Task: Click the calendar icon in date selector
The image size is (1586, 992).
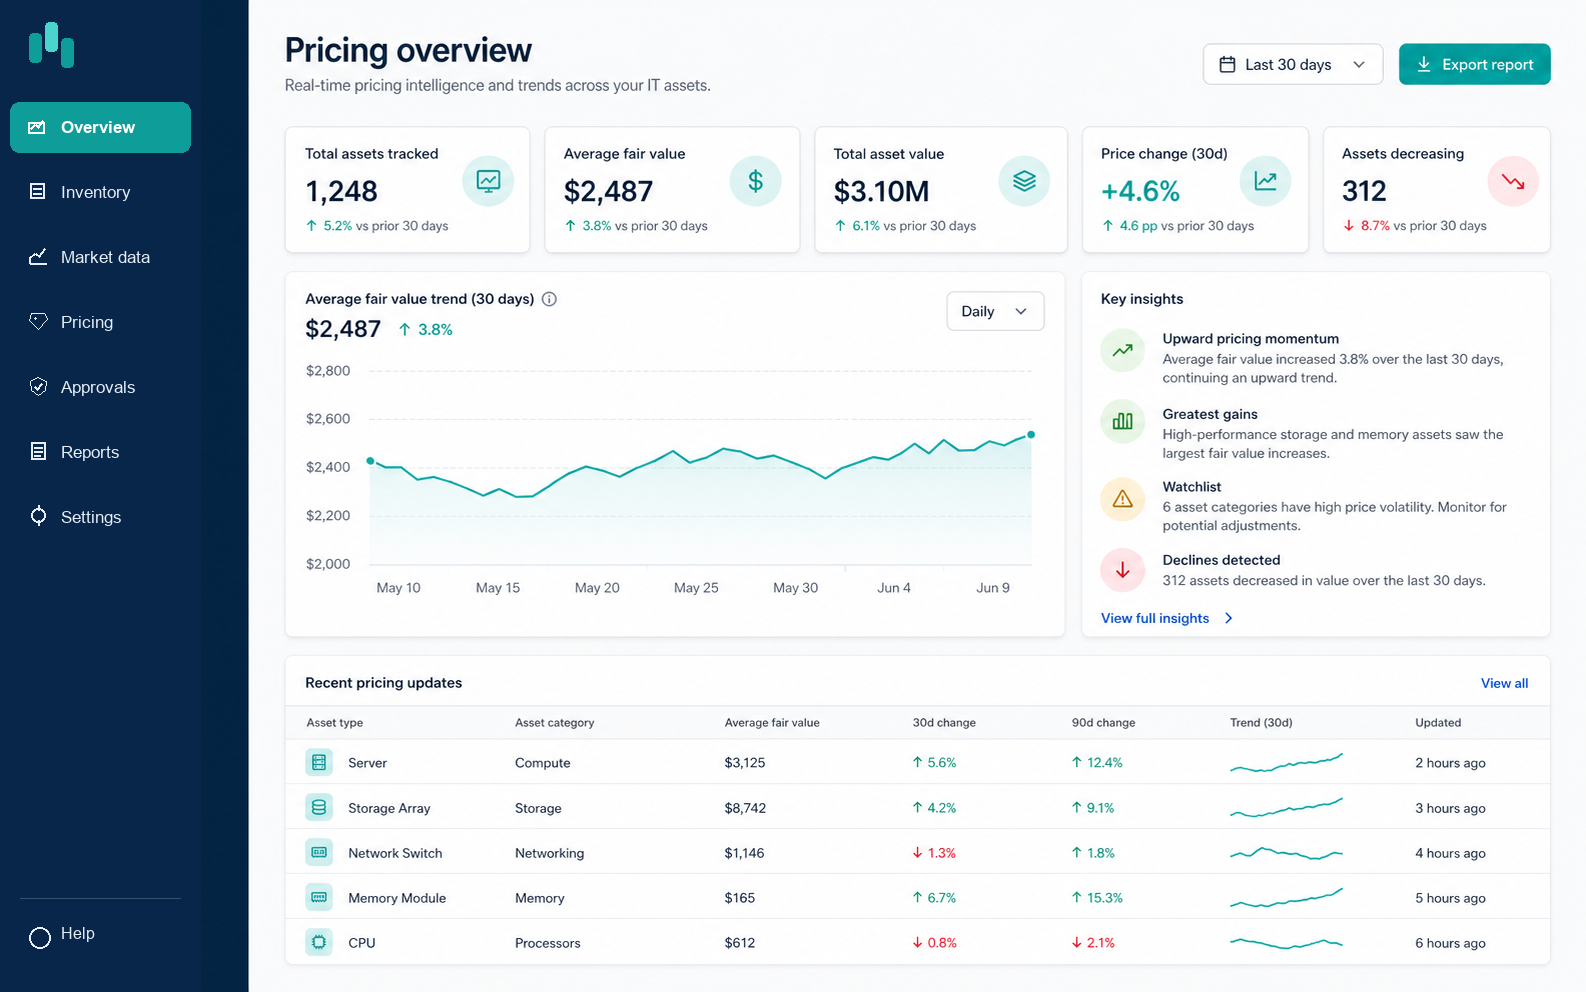Action: 1227,64
